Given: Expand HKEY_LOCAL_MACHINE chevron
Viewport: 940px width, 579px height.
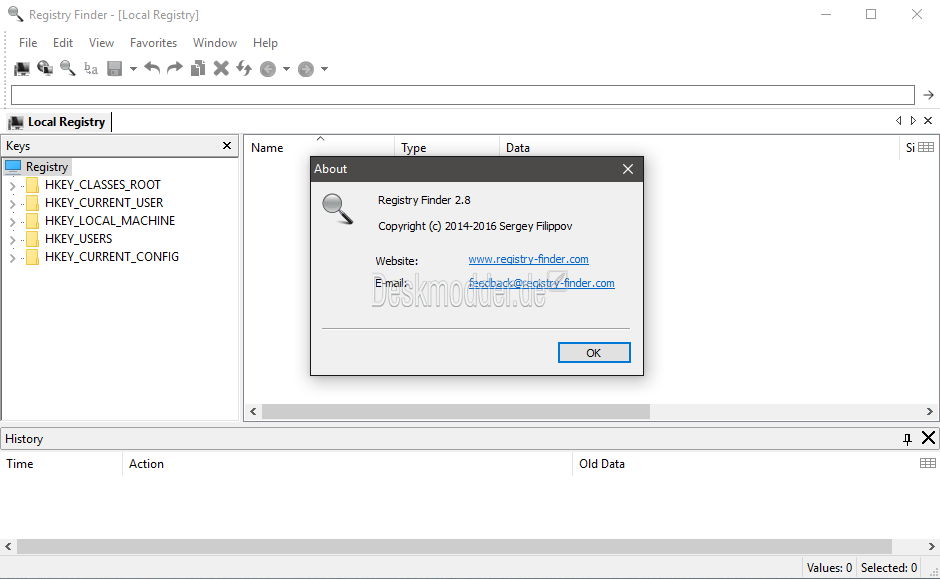Looking at the screenshot, I should (12, 222).
